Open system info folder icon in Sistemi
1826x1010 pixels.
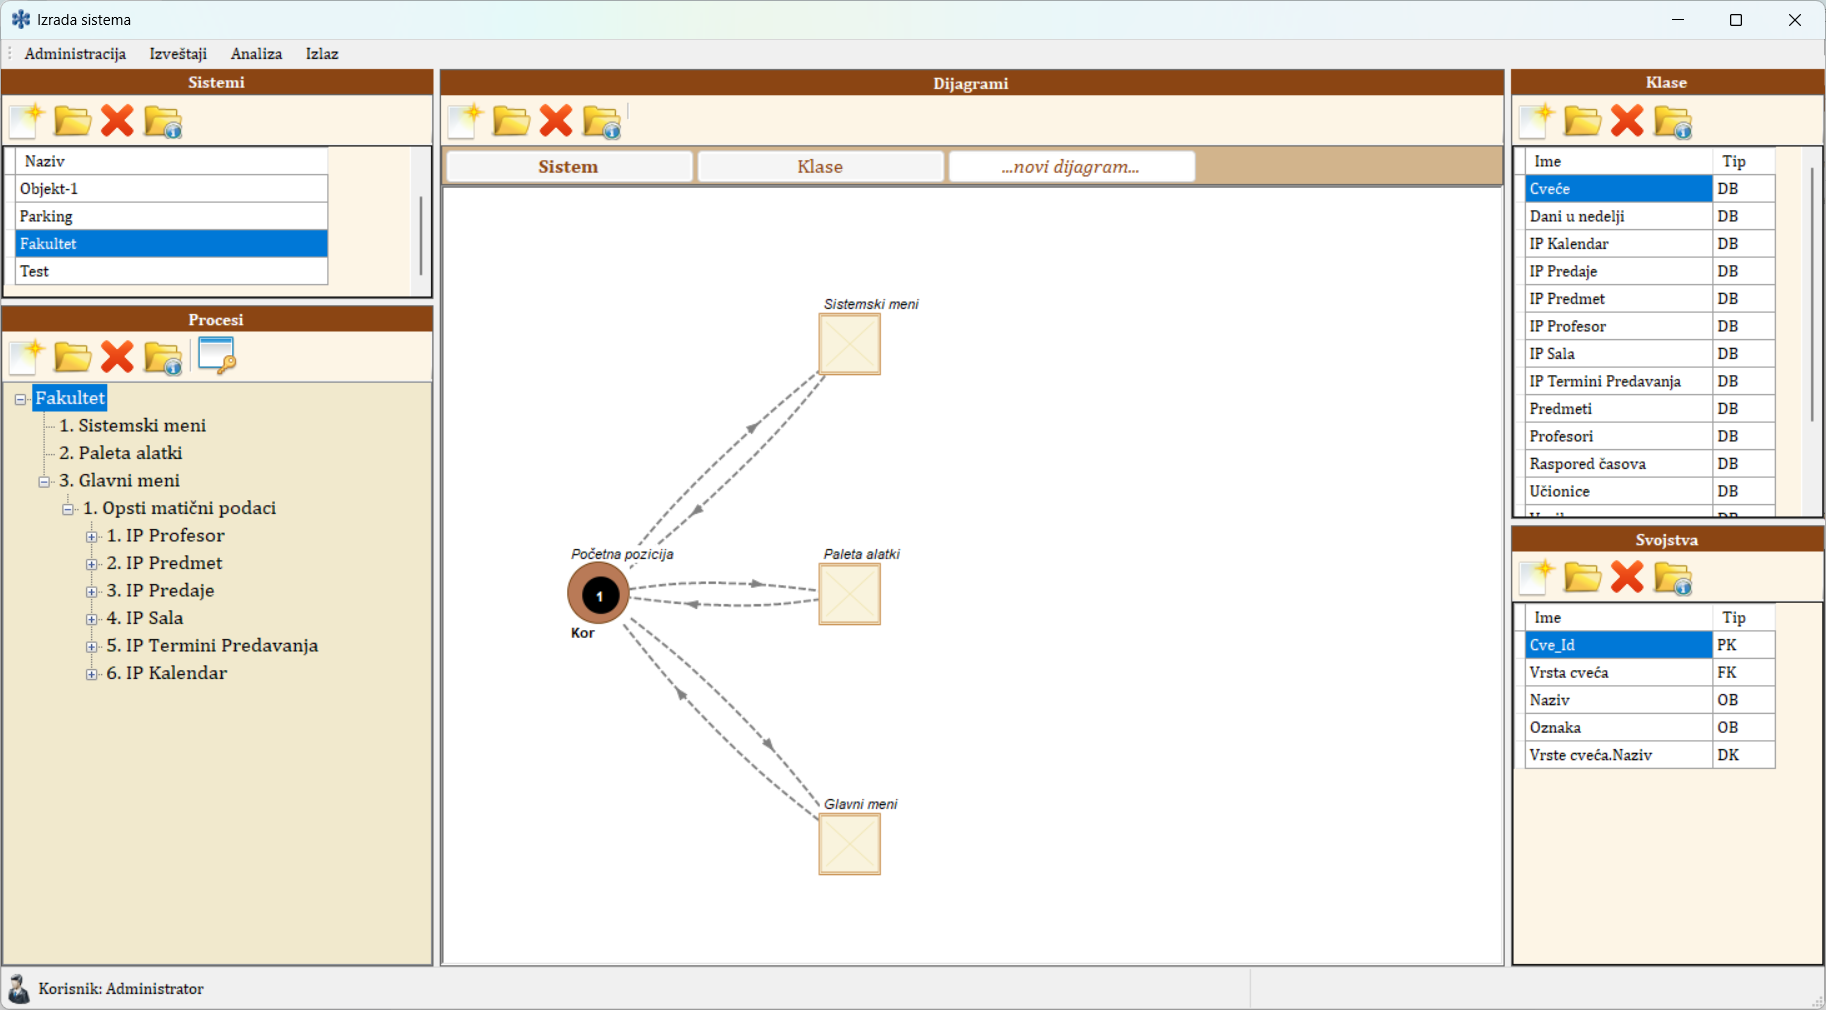163,122
